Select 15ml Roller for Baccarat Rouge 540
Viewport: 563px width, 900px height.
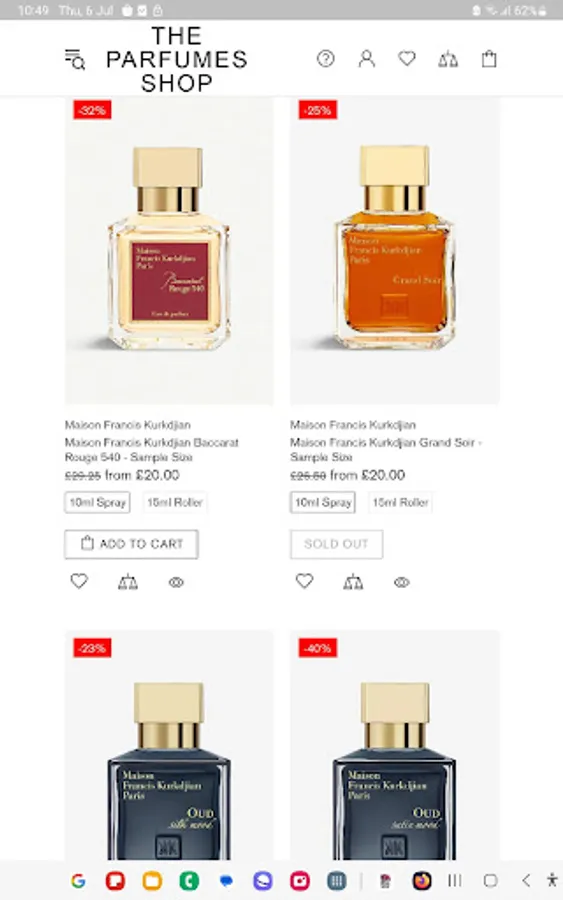pos(174,503)
